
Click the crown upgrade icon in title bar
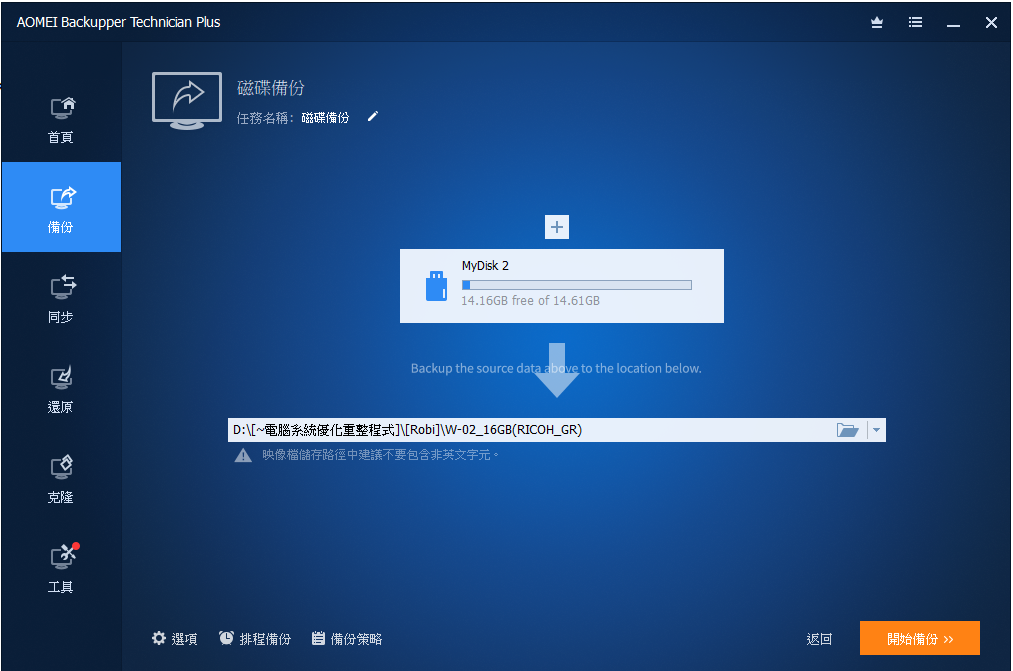(877, 23)
